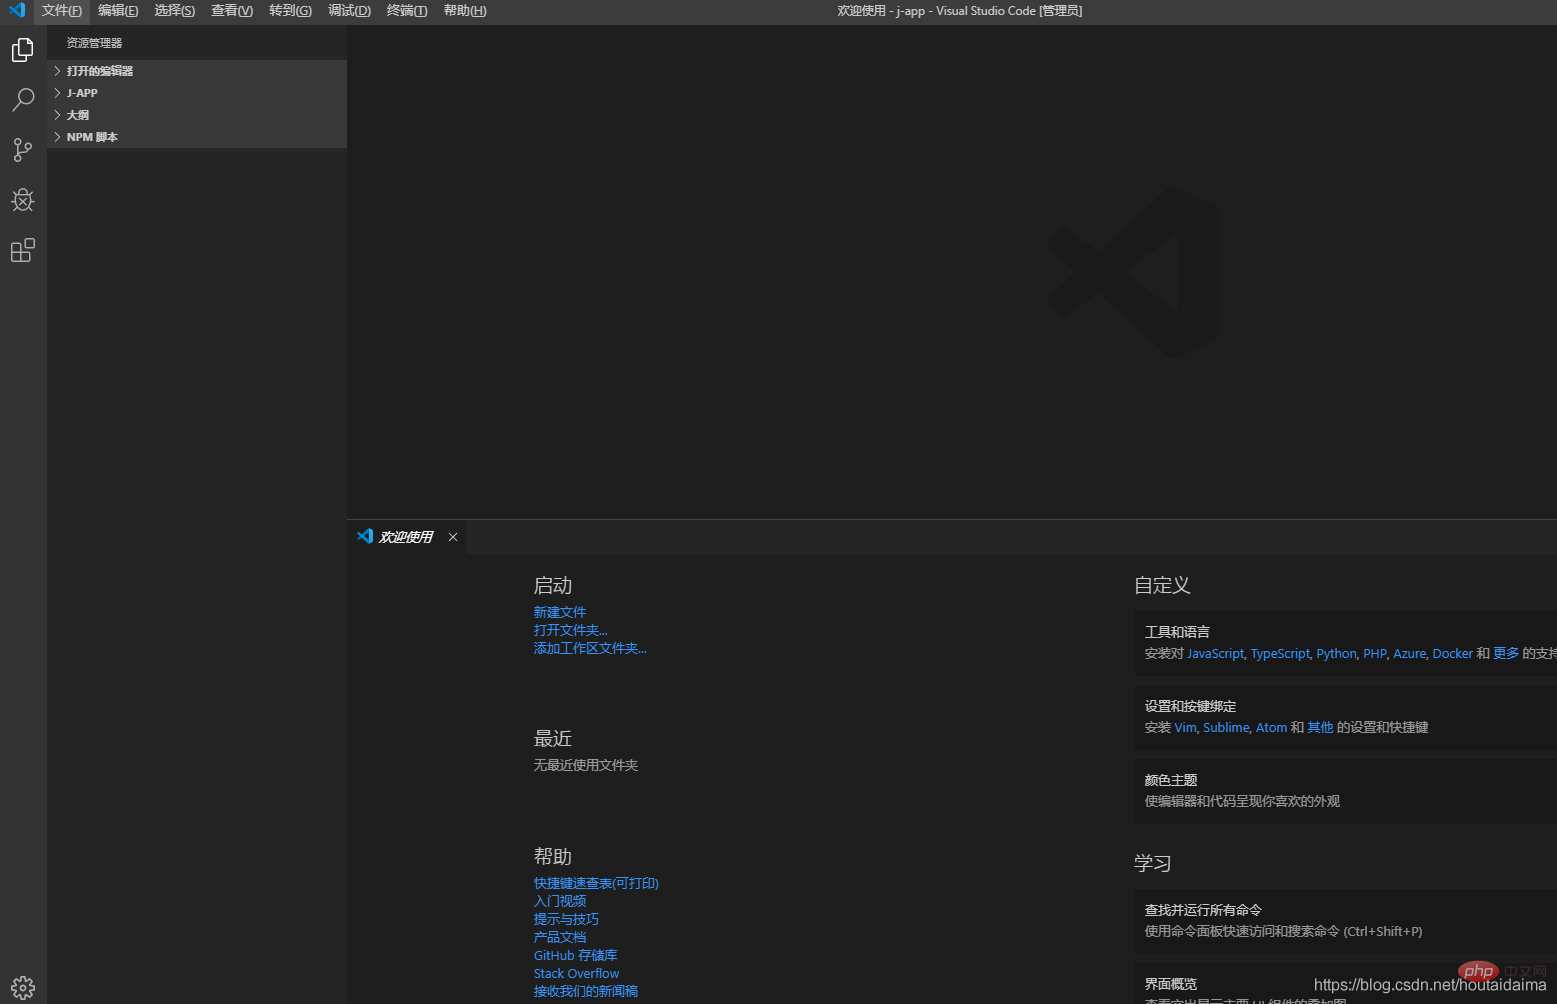Open the 文件(F) menu
The height and width of the screenshot is (1004, 1557).
coord(62,10)
